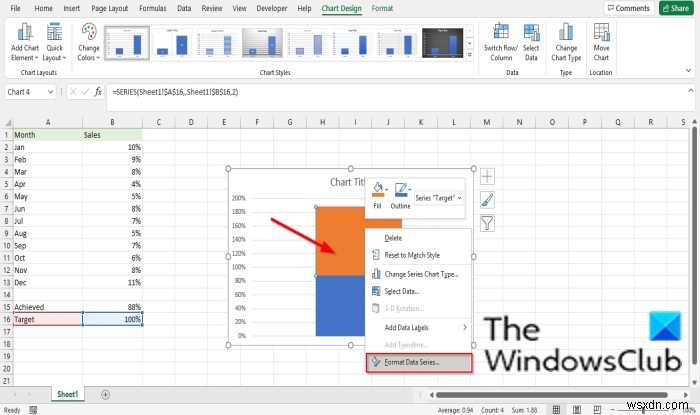Open the Outline color dropdown
700x415 pixels.
[409, 189]
